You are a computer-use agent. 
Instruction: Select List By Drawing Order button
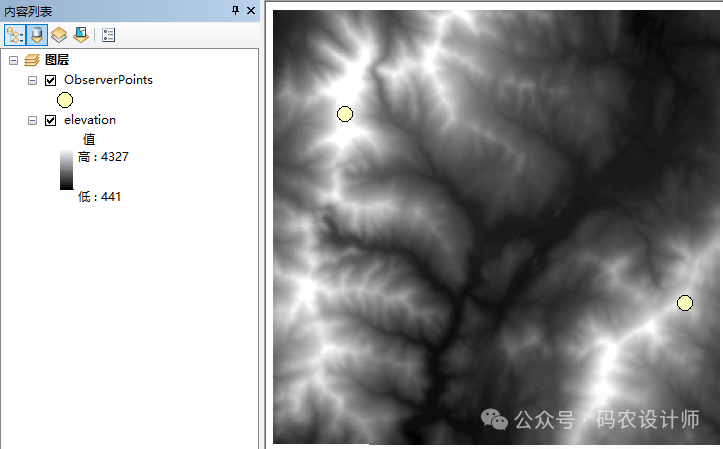pos(15,35)
